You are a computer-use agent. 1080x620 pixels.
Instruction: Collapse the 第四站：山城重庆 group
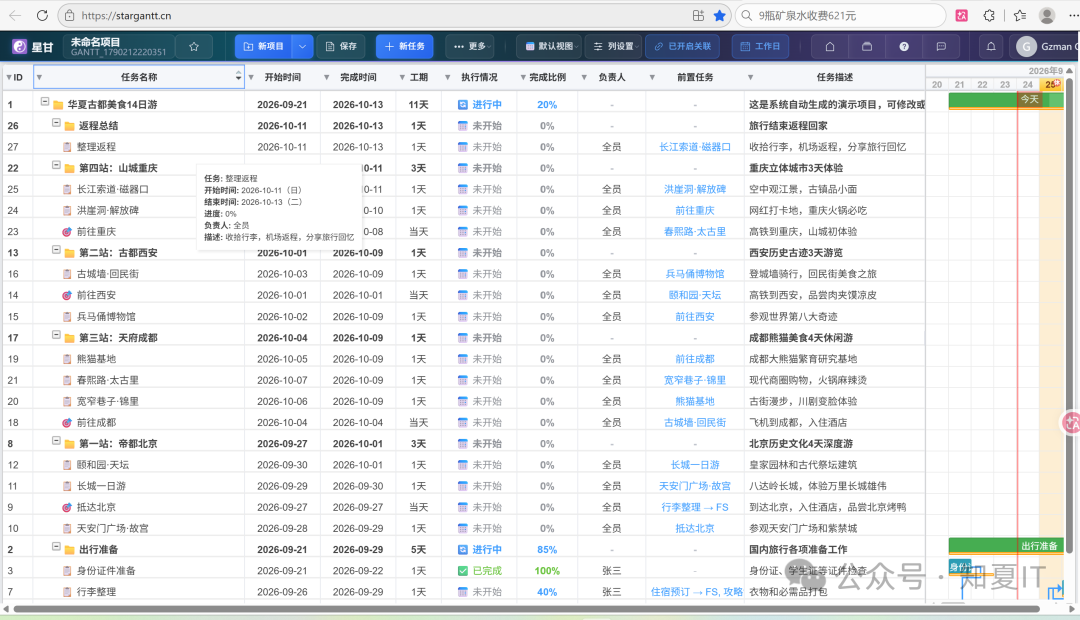coord(56,165)
